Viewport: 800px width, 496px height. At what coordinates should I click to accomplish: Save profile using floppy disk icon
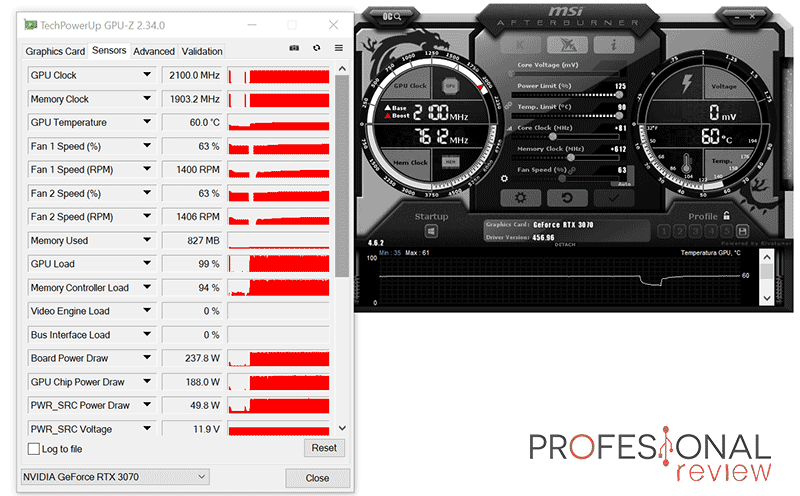tap(742, 232)
